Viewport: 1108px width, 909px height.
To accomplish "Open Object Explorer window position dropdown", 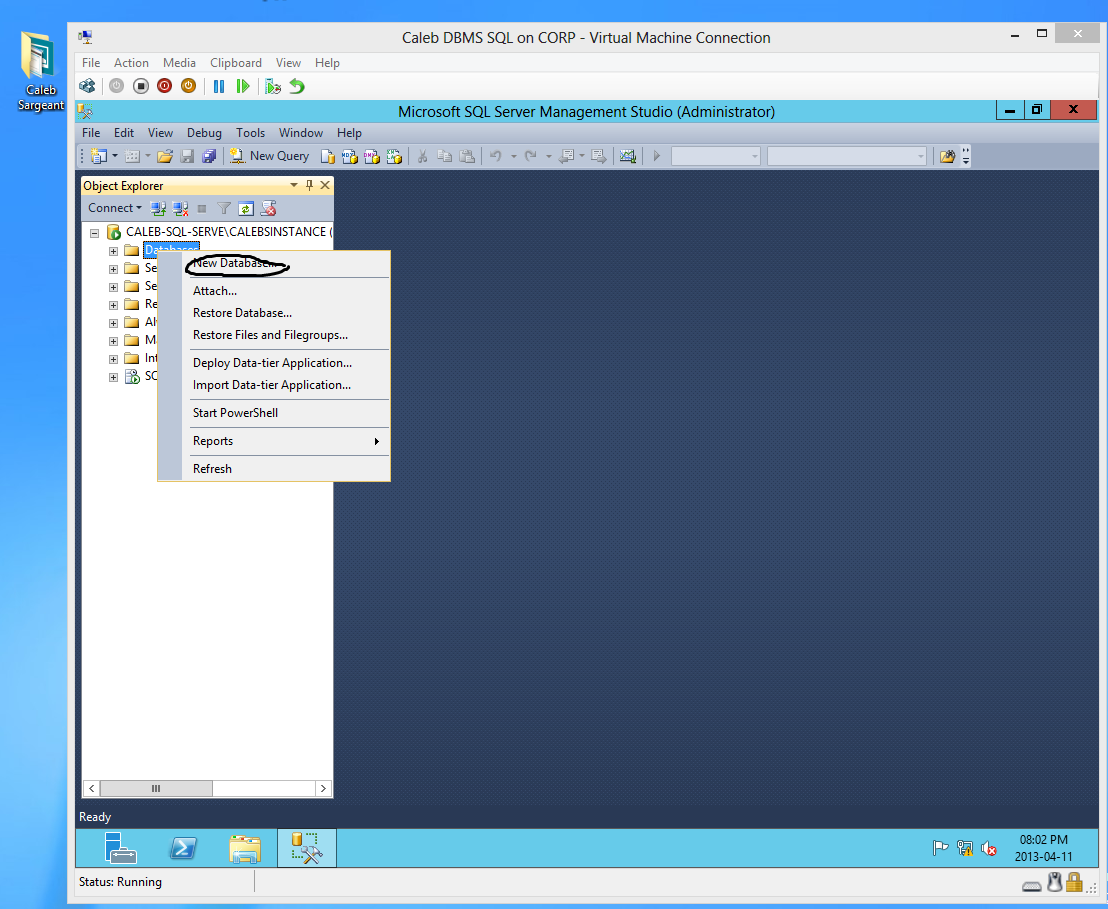I will click(x=293, y=185).
